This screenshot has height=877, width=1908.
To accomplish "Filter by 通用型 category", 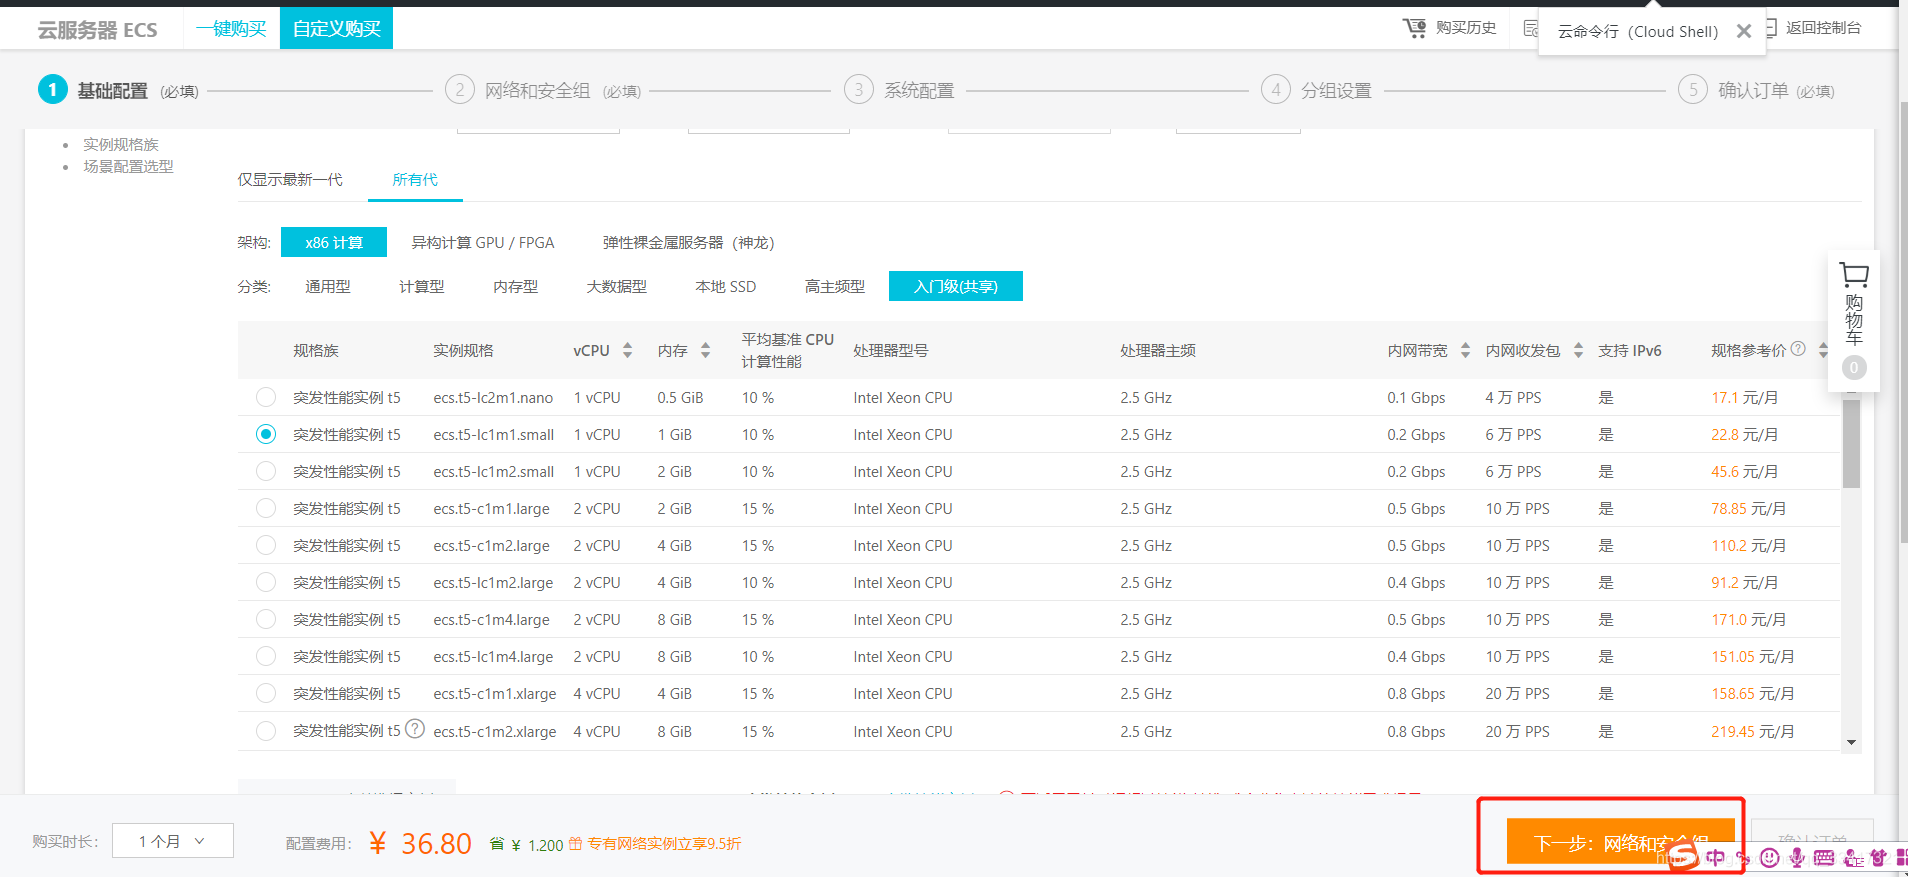I will (x=328, y=286).
